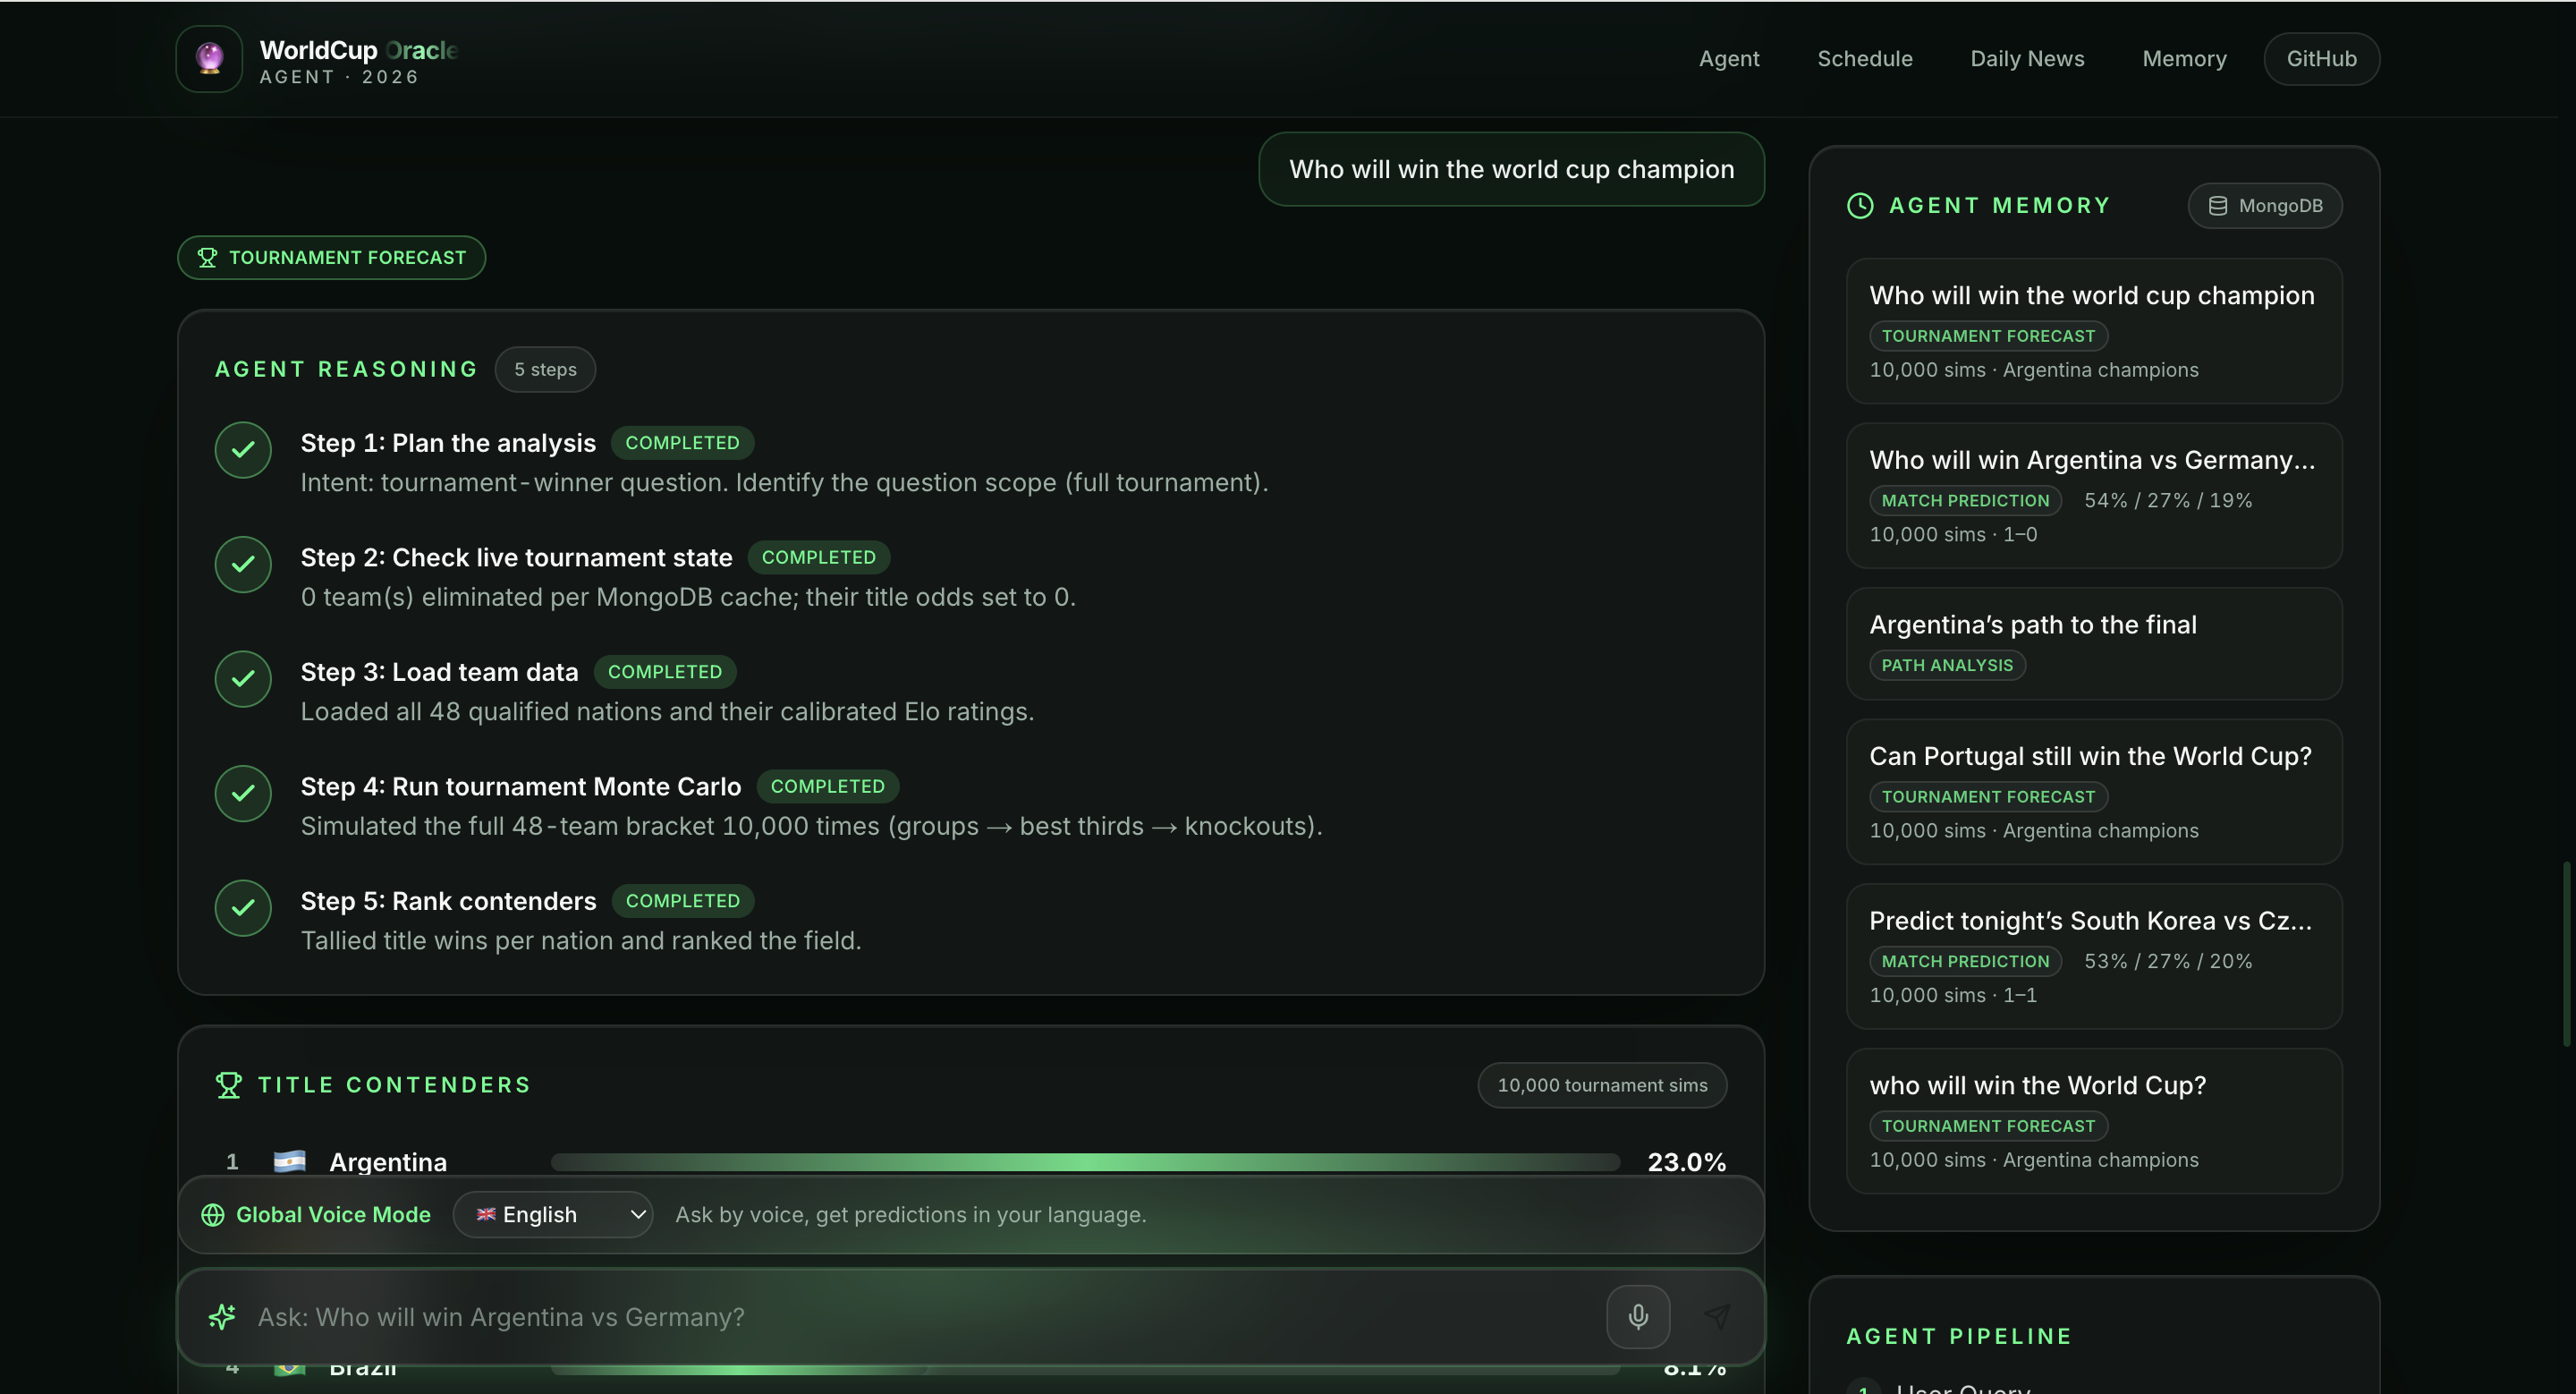
Task: Click the '10,000 sims · 1–1' text
Action: click(x=1953, y=995)
